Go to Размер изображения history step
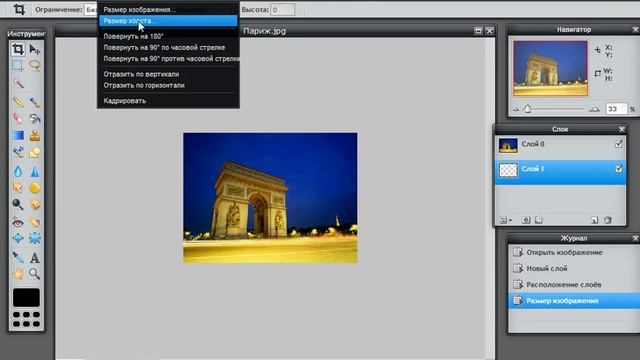 coord(574,301)
